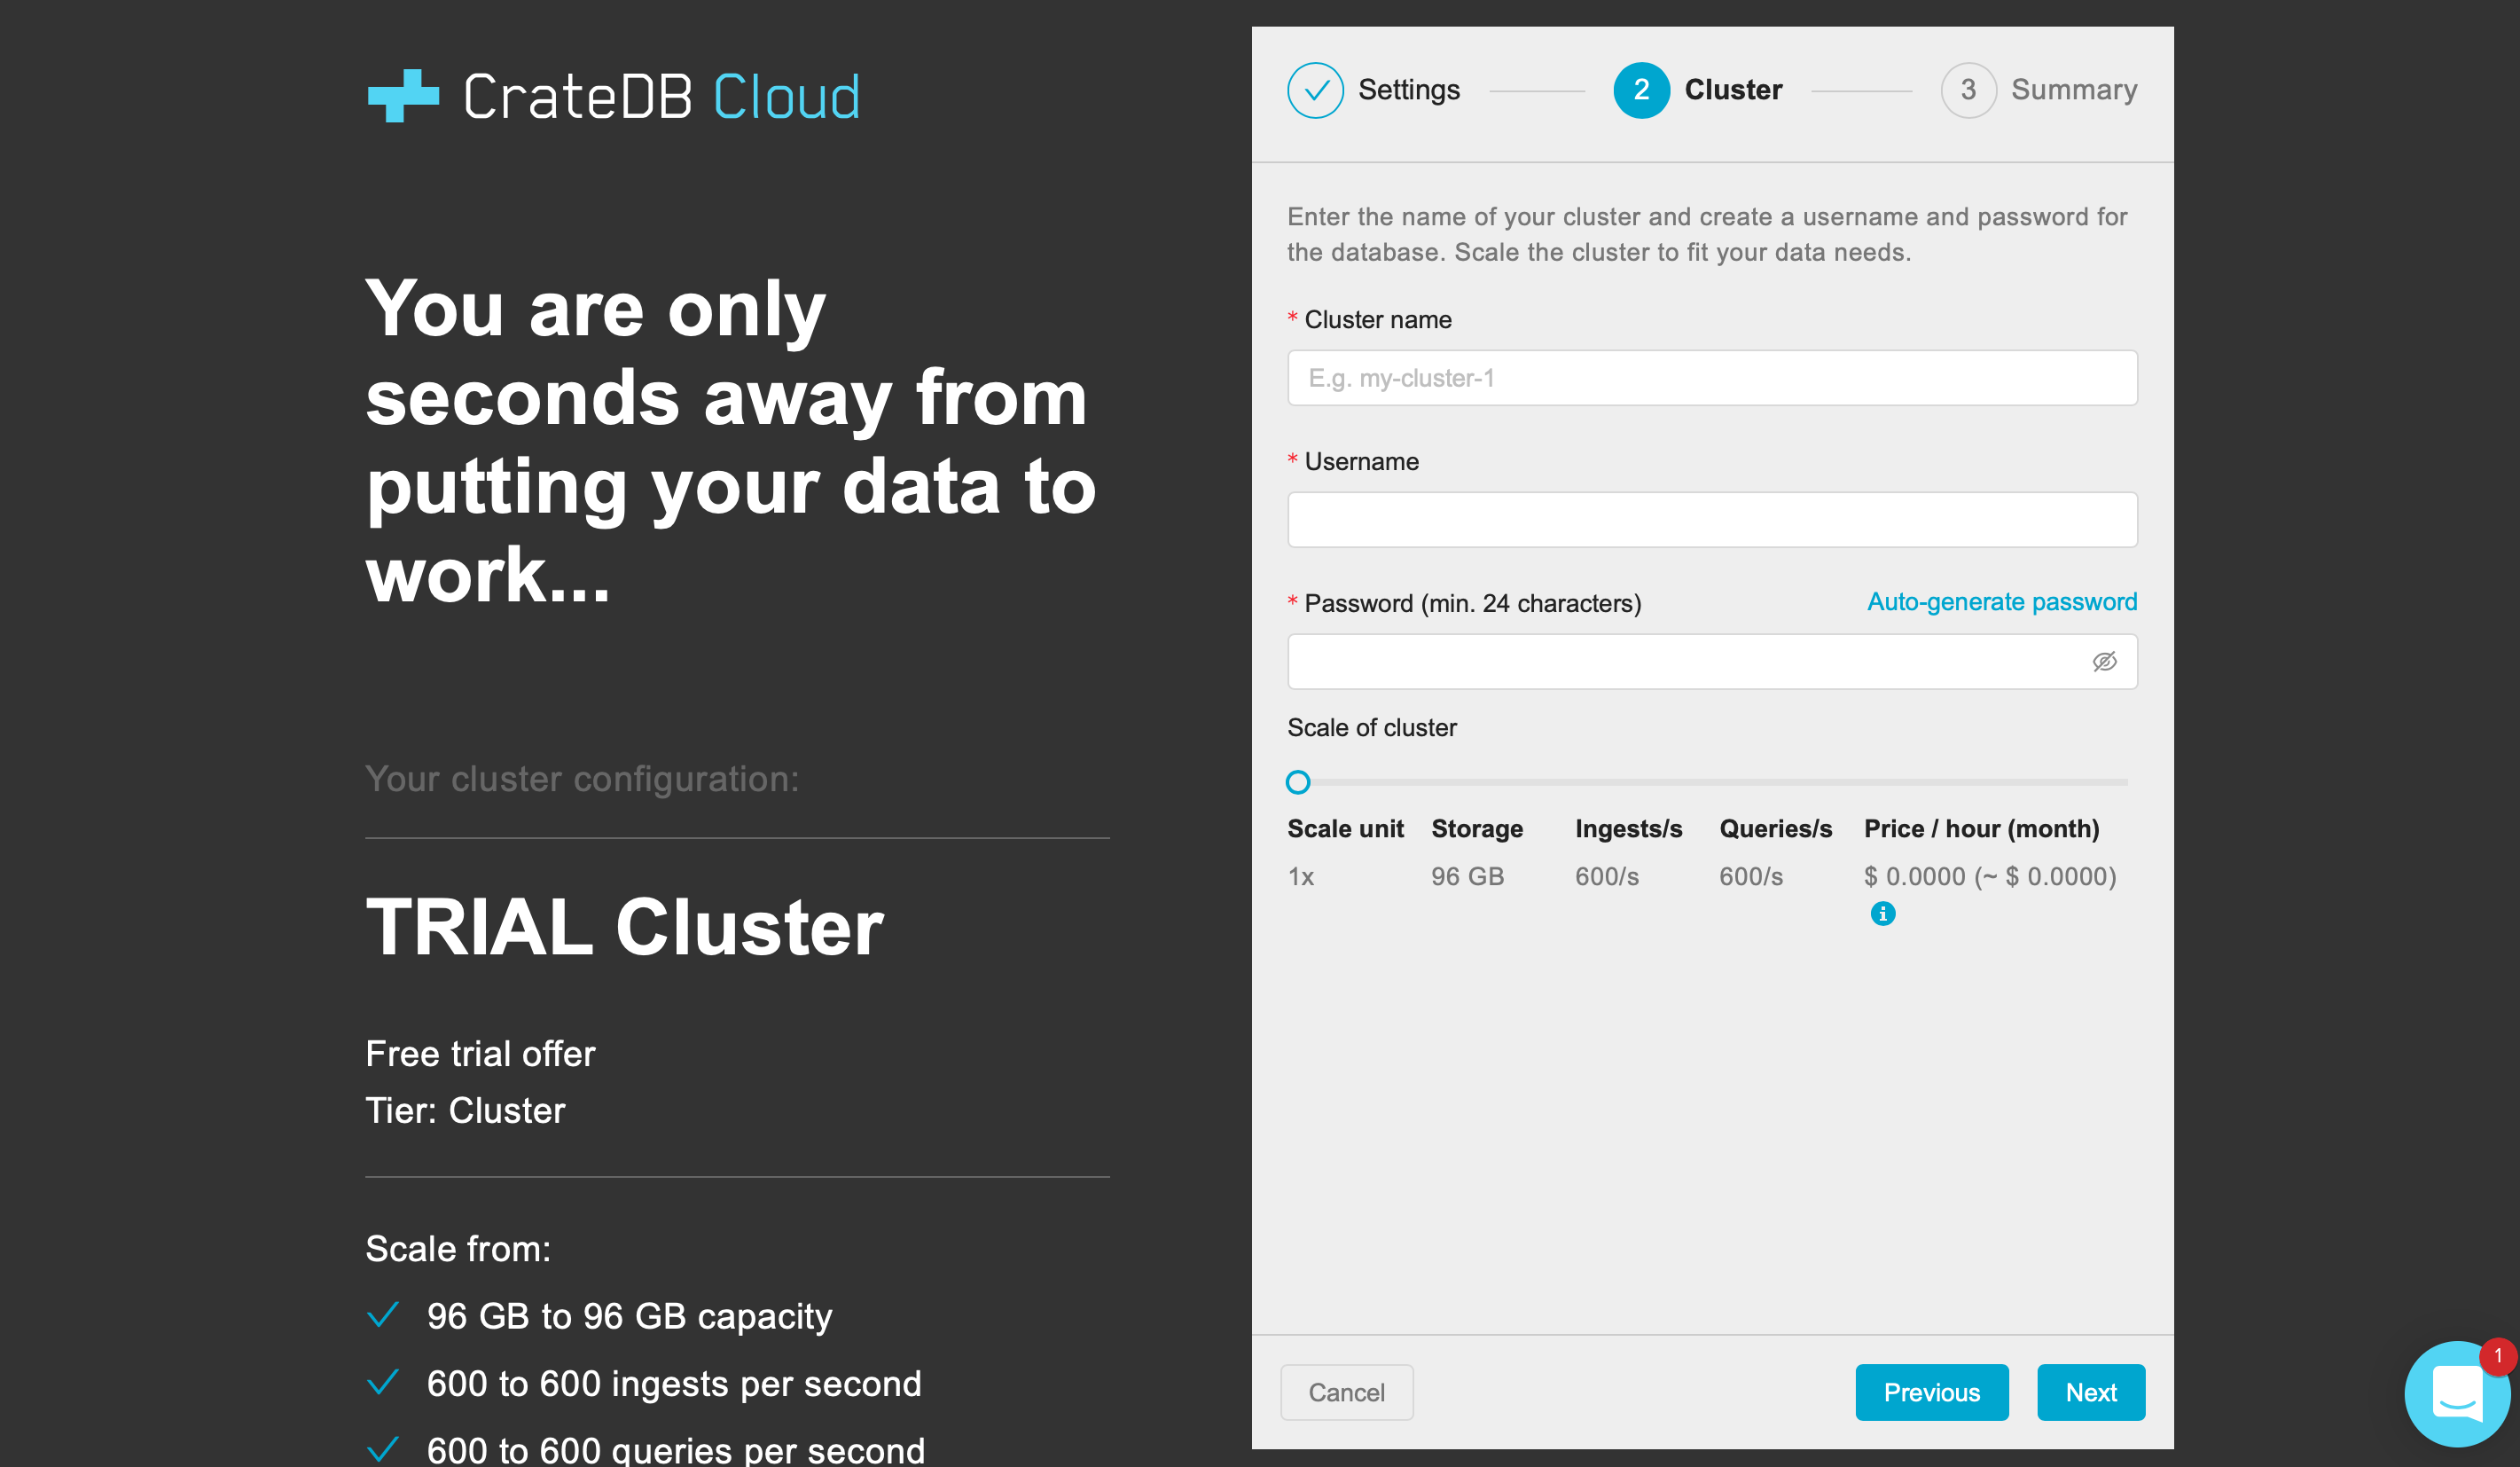Image resolution: width=2520 pixels, height=1467 pixels.
Task: Click the price info icon
Action: pyautogui.click(x=1882, y=913)
